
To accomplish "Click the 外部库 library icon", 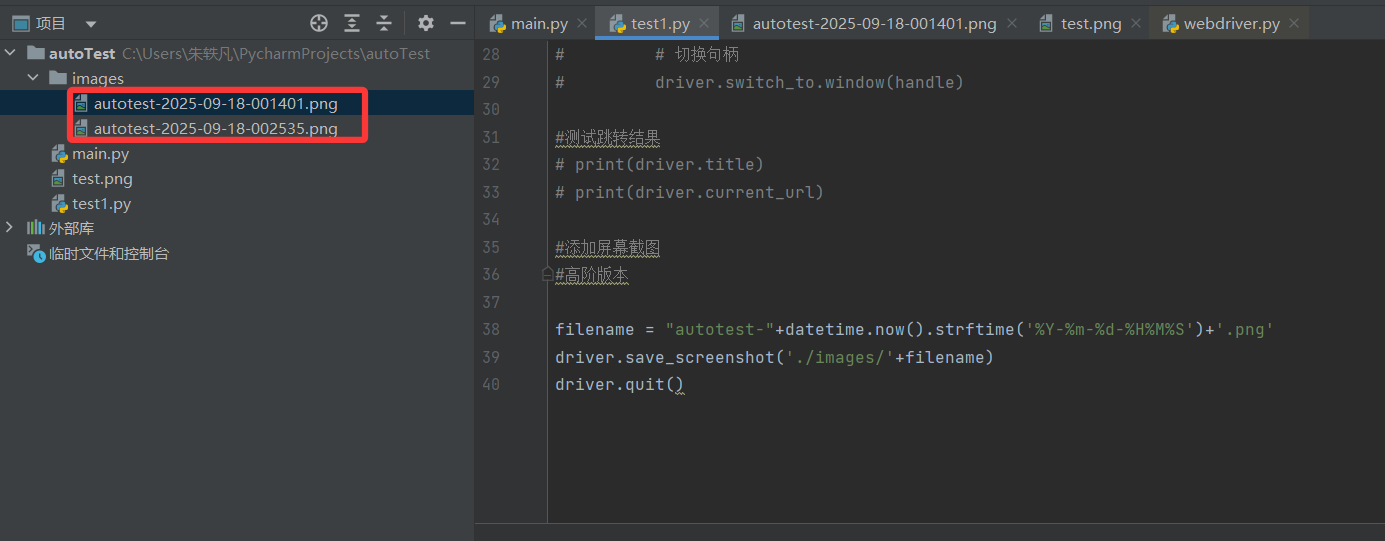I will [x=36, y=228].
